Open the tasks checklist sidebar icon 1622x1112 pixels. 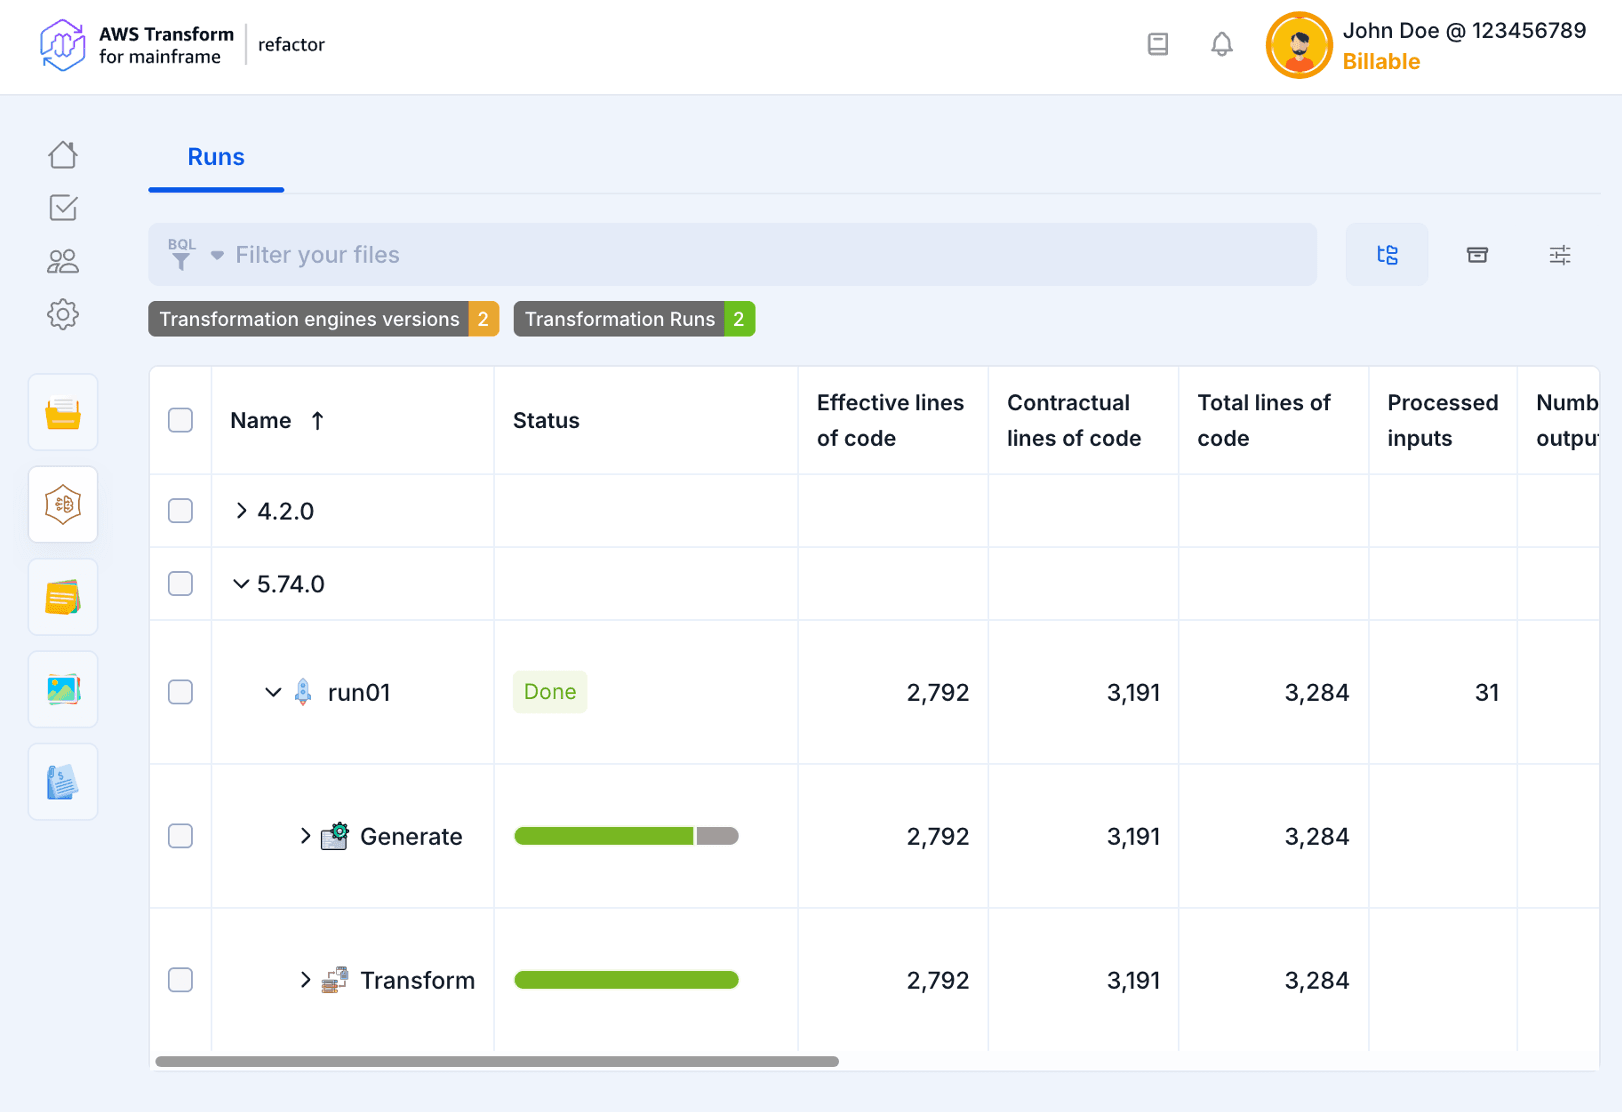[x=63, y=208]
